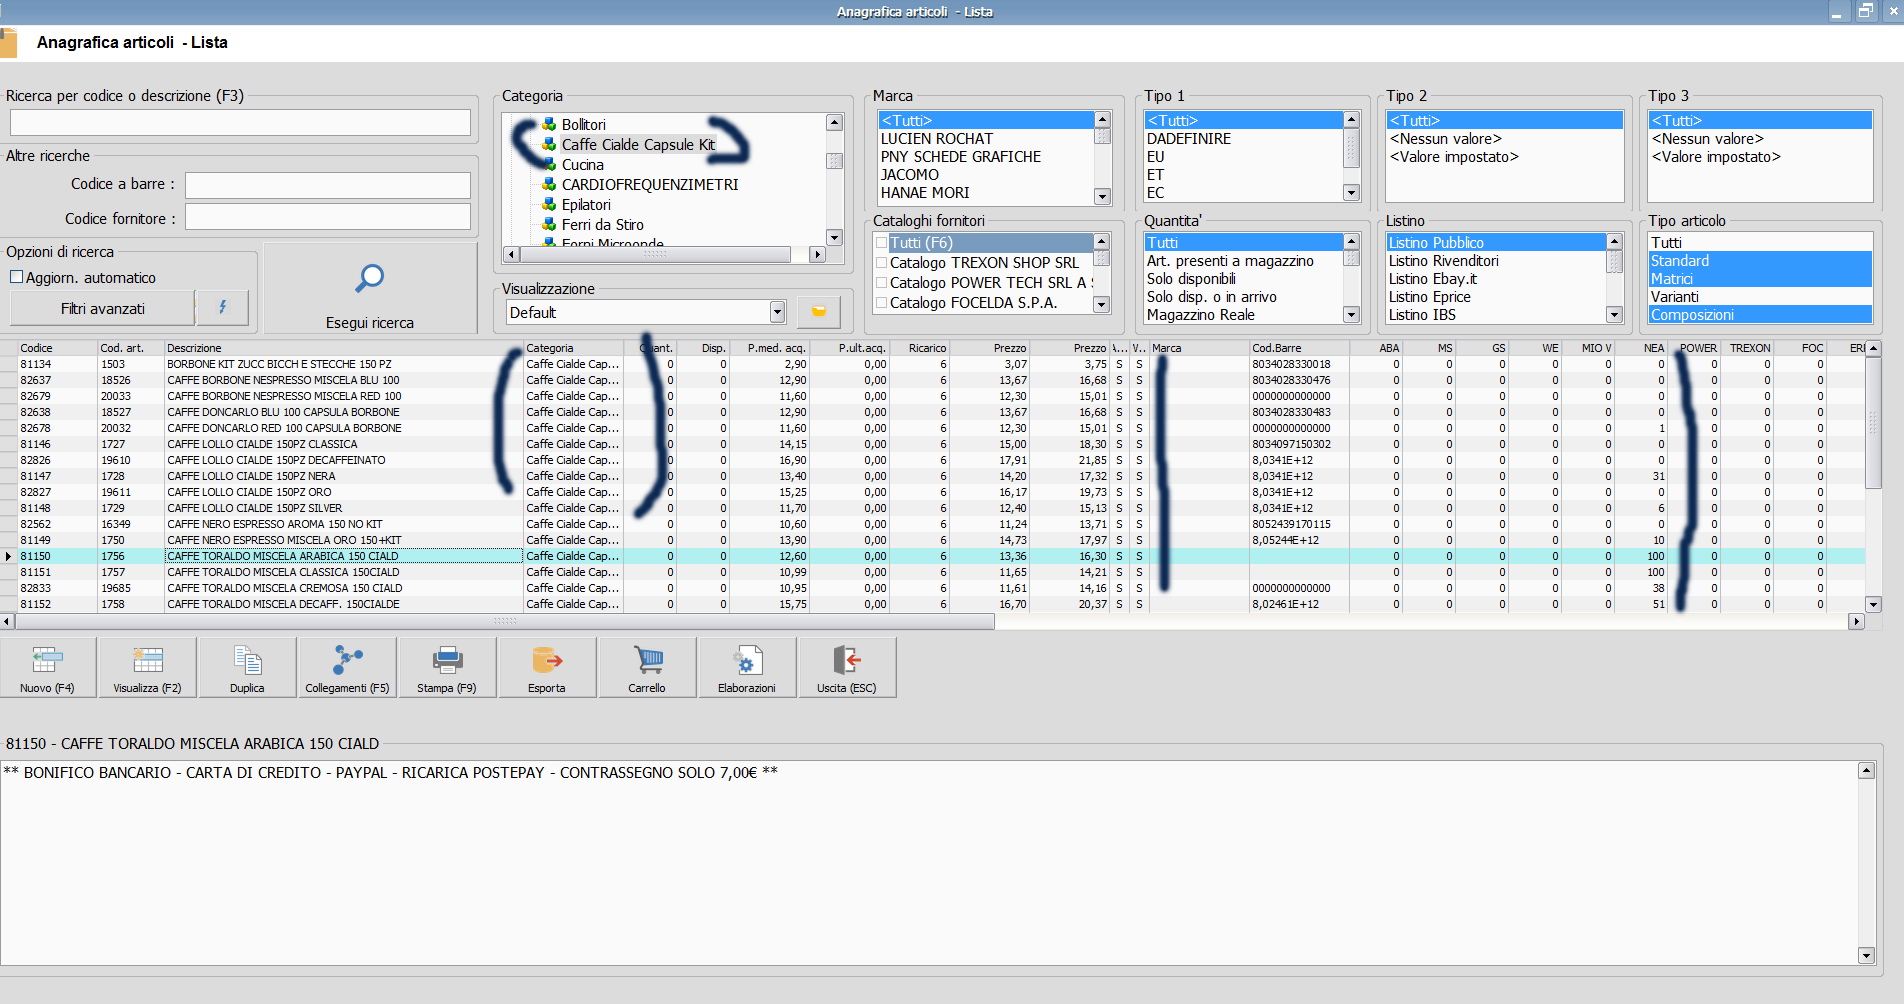Select DADEFINIRE in the Tipo 1 list
The width and height of the screenshot is (1904, 1004).
(1243, 139)
